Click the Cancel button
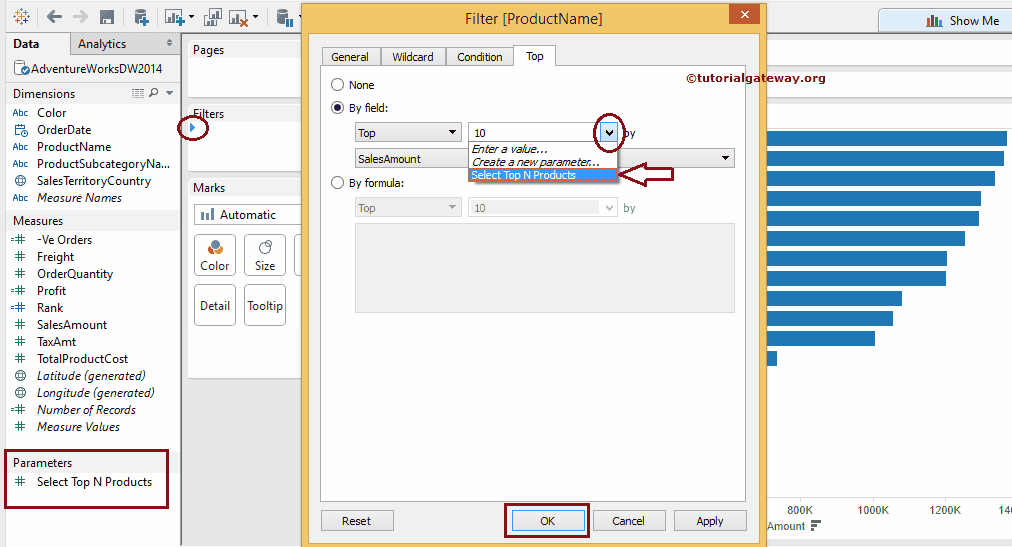 tap(628, 521)
